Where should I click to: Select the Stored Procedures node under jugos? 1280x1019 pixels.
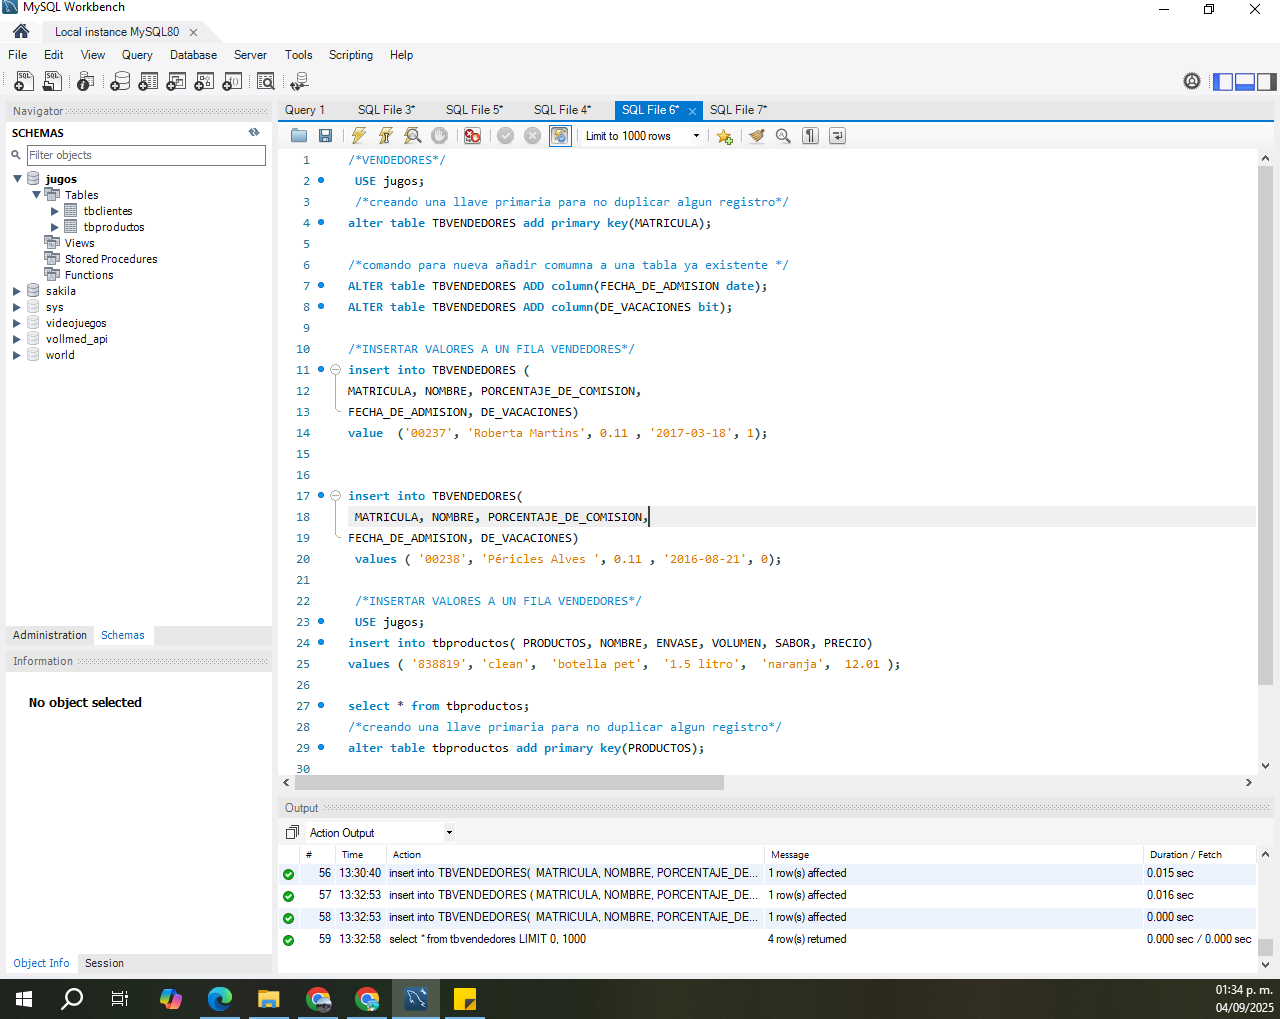pyautogui.click(x=111, y=259)
